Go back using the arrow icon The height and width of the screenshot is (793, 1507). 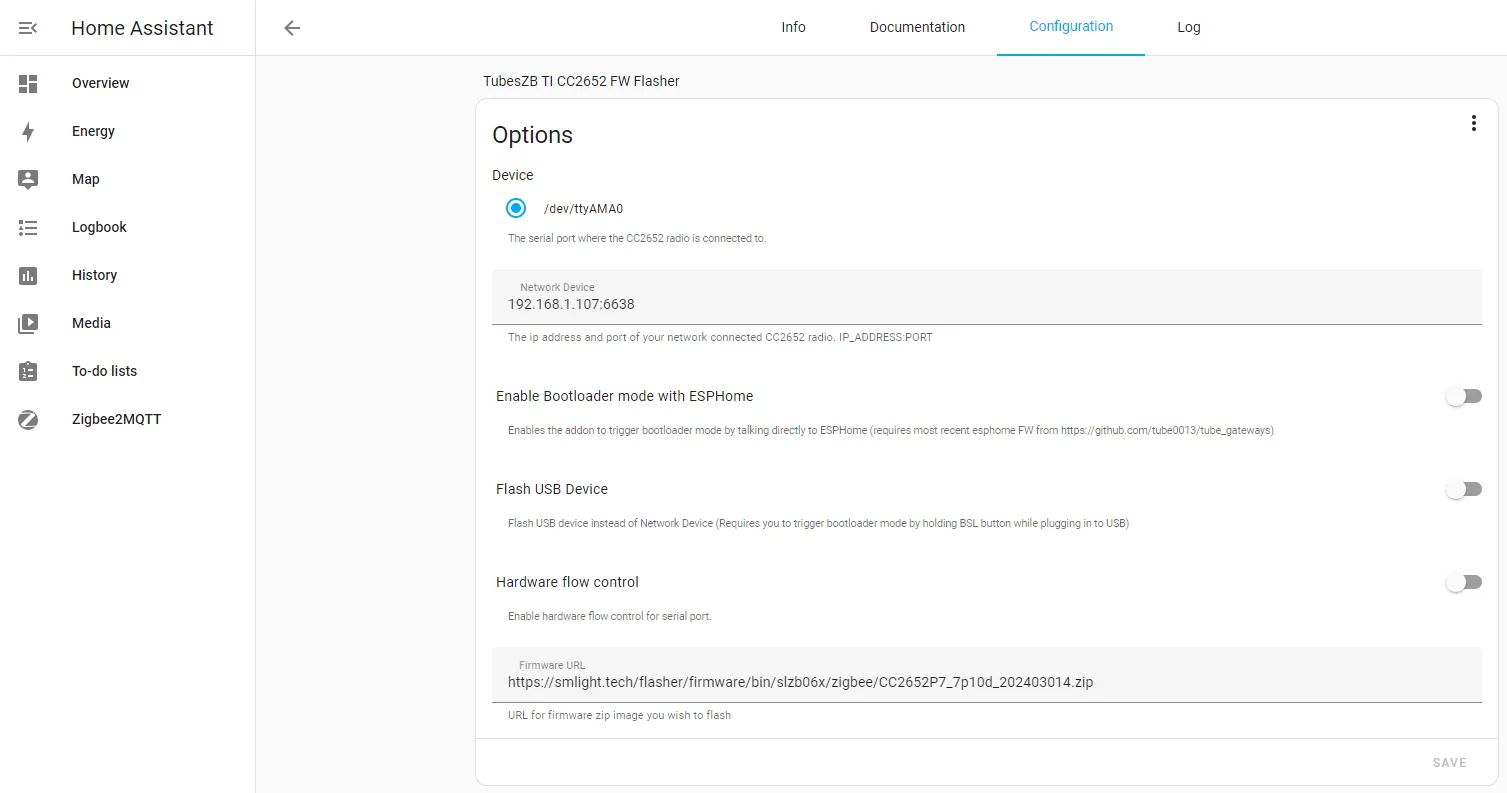[292, 28]
